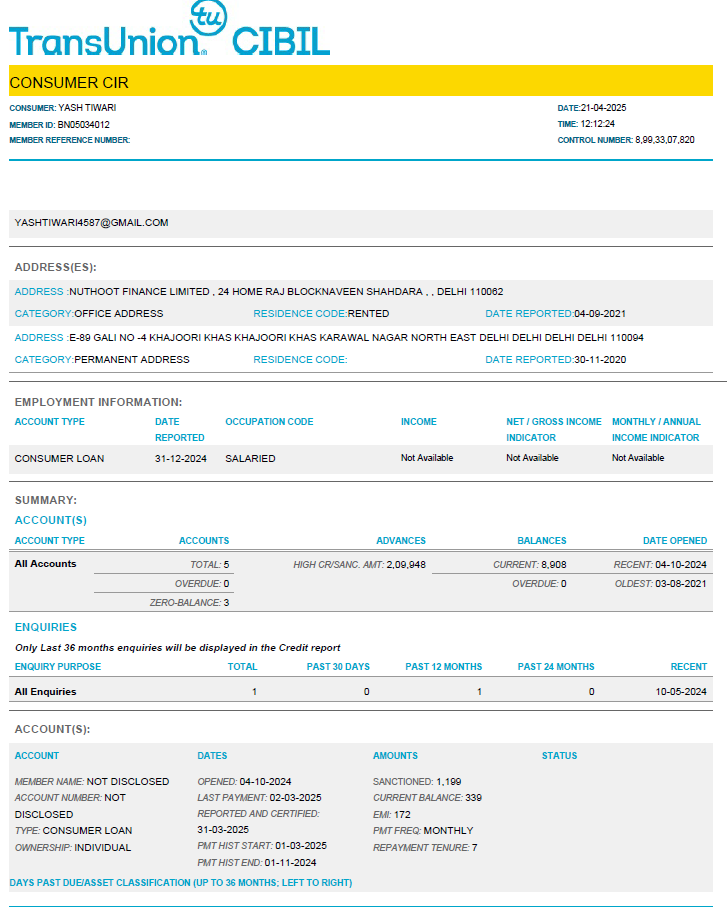The height and width of the screenshot is (907, 727).
Task: Click the TransUnion CIBIL logo
Action: pyautogui.click(x=169, y=31)
